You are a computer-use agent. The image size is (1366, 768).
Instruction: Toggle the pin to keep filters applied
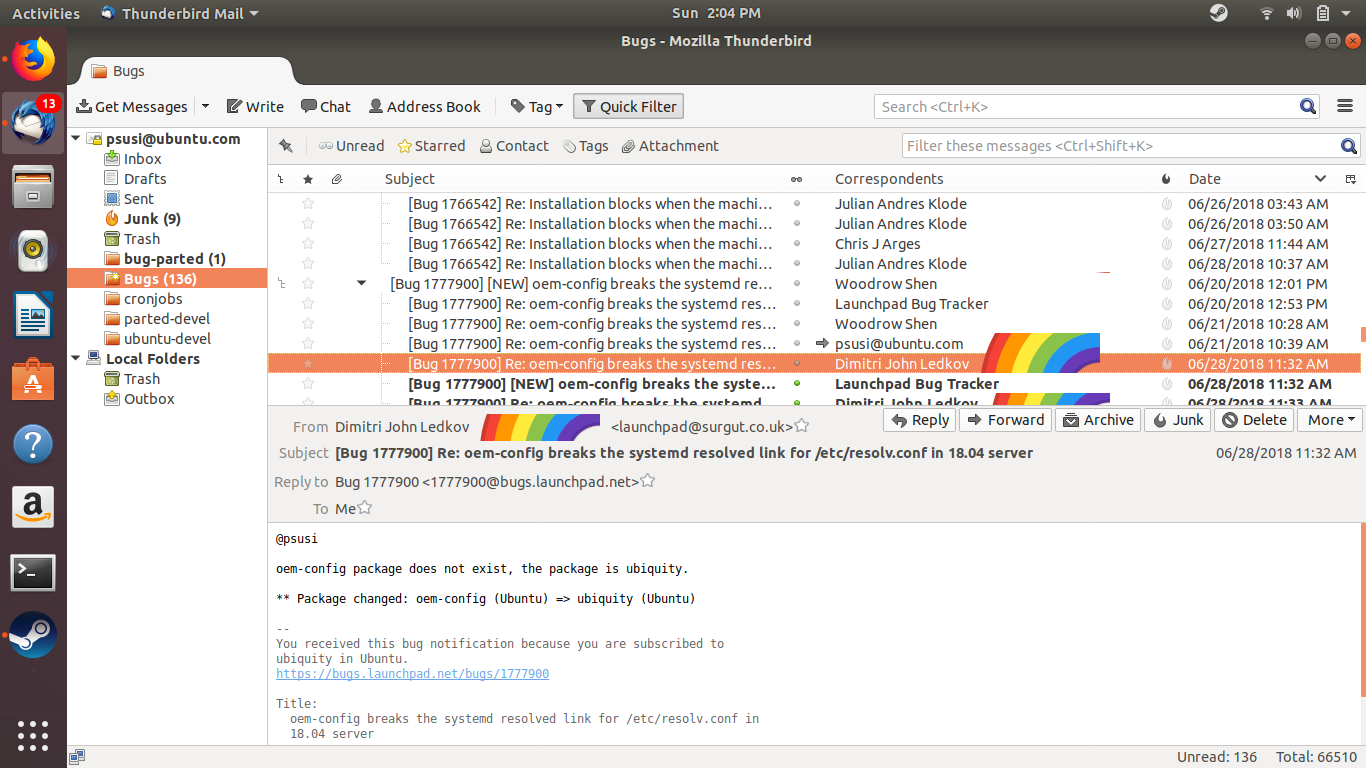[286, 146]
